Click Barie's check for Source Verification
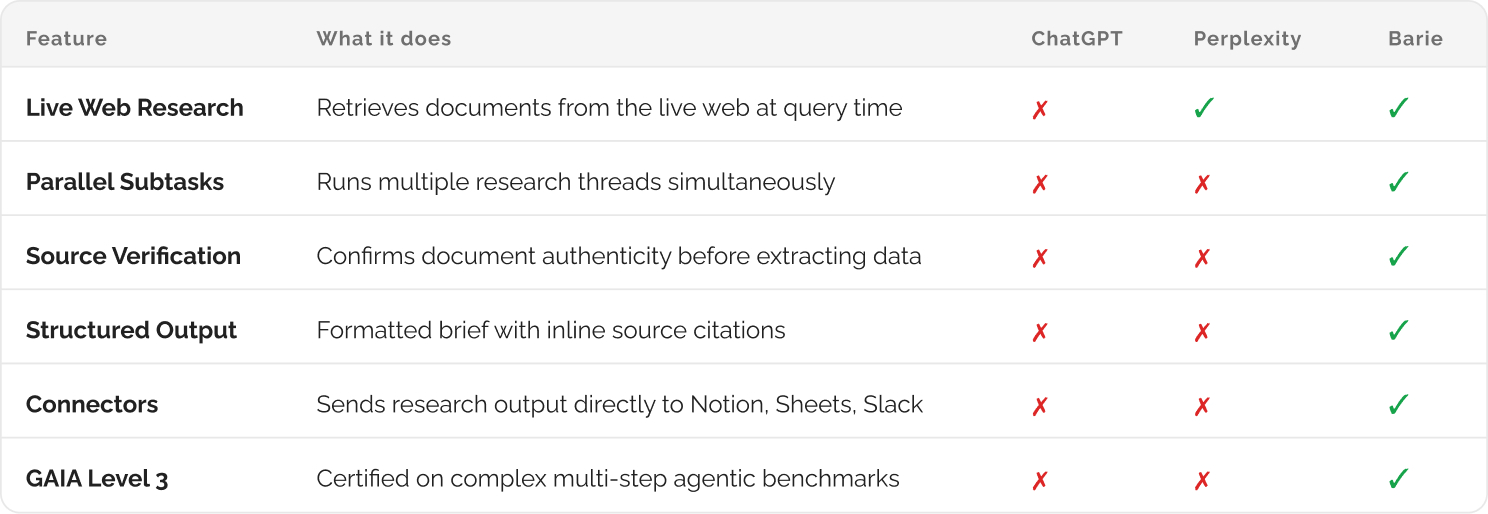 [x=1399, y=256]
